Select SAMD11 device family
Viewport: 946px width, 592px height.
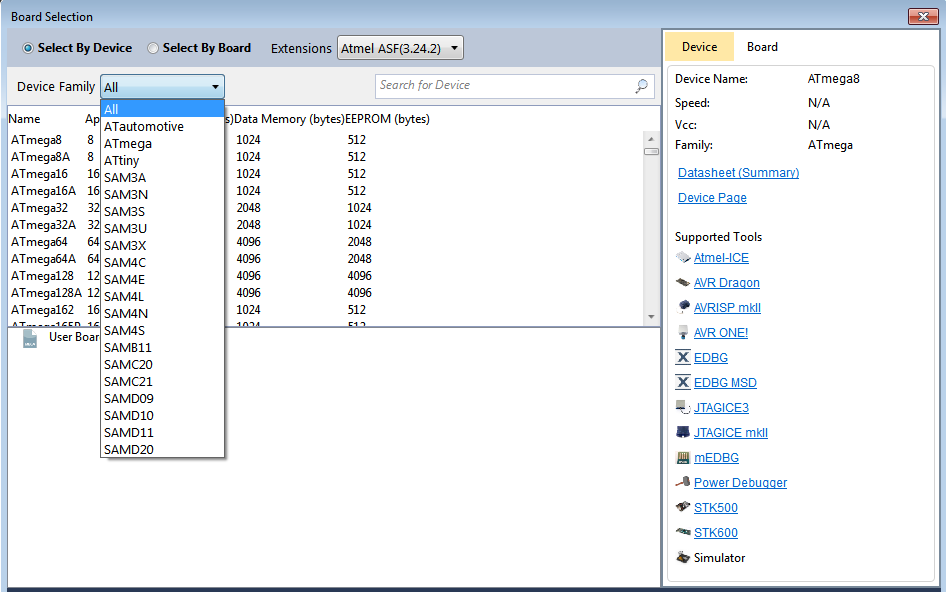pyautogui.click(x=162, y=432)
